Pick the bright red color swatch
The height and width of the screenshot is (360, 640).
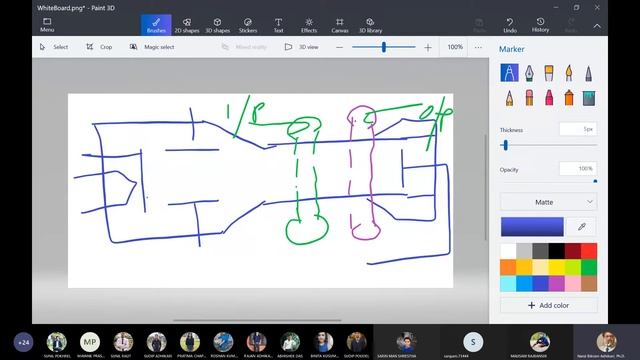tap(589, 251)
